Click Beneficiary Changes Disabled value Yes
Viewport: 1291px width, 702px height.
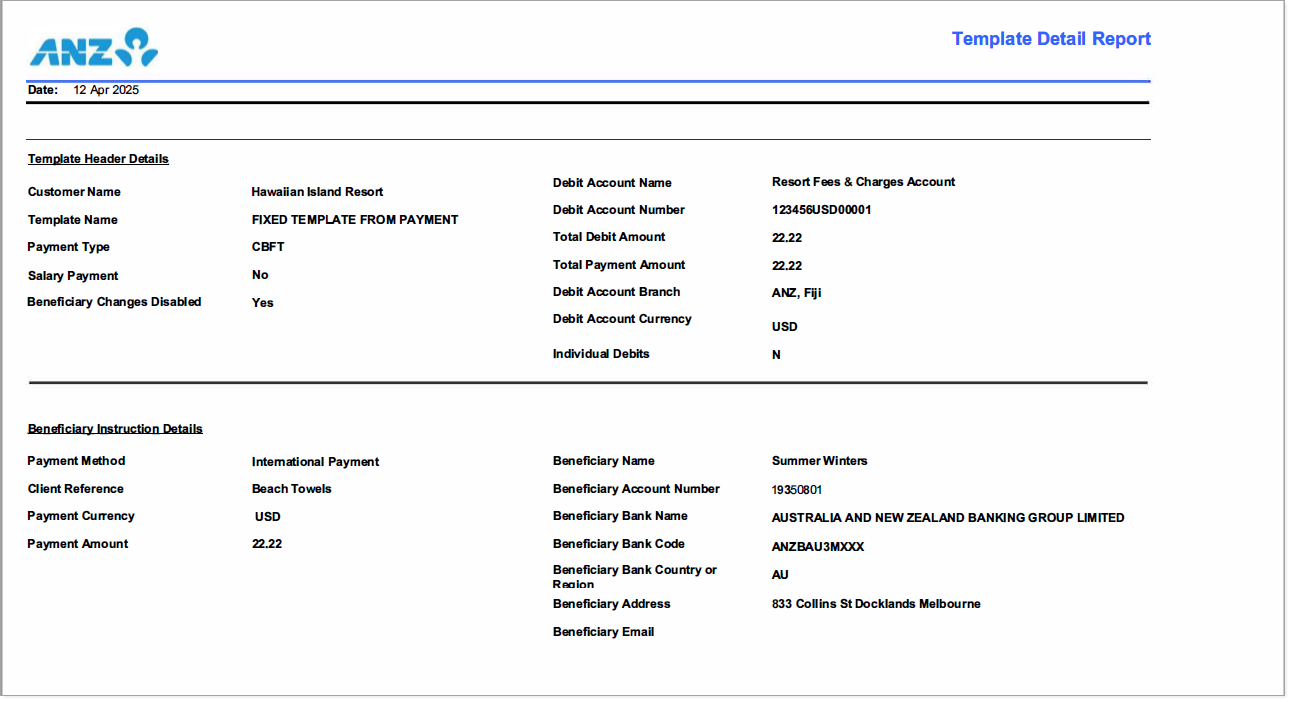(x=263, y=302)
